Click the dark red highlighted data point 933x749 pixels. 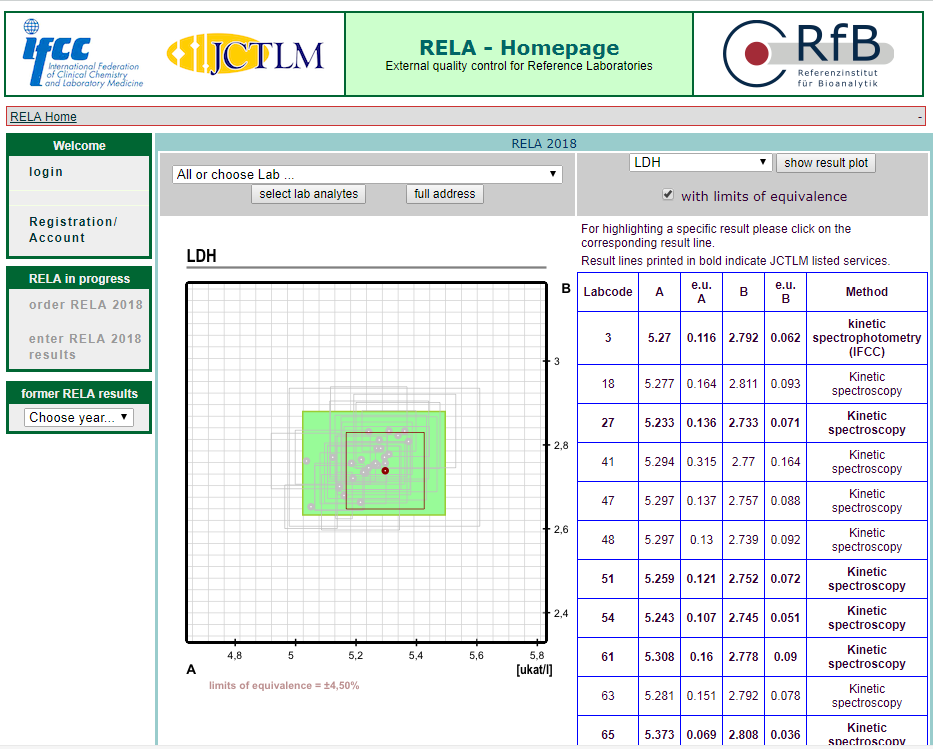tap(385, 470)
